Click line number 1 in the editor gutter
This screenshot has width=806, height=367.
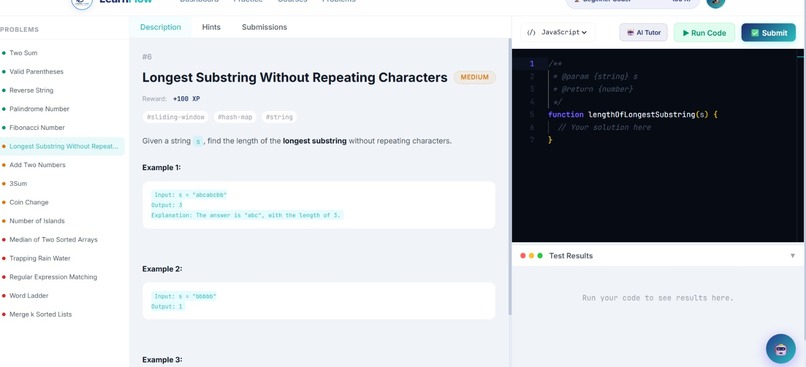532,64
